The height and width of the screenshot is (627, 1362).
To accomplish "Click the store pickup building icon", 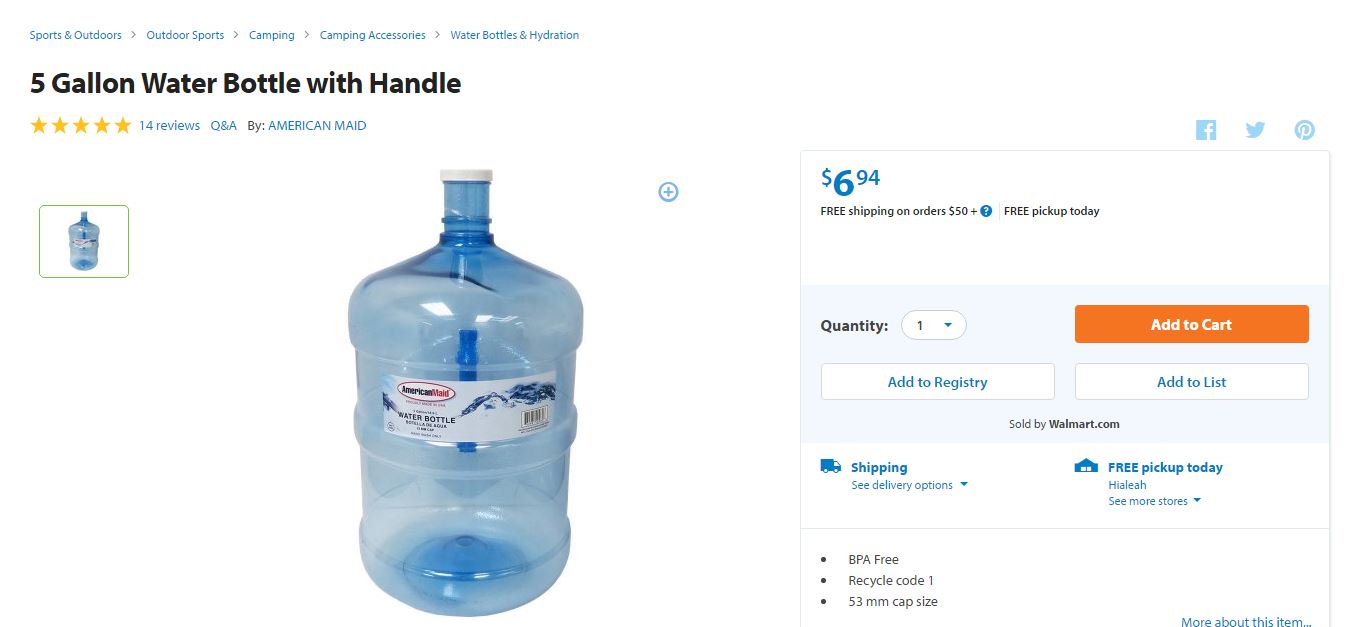I will click(x=1086, y=466).
